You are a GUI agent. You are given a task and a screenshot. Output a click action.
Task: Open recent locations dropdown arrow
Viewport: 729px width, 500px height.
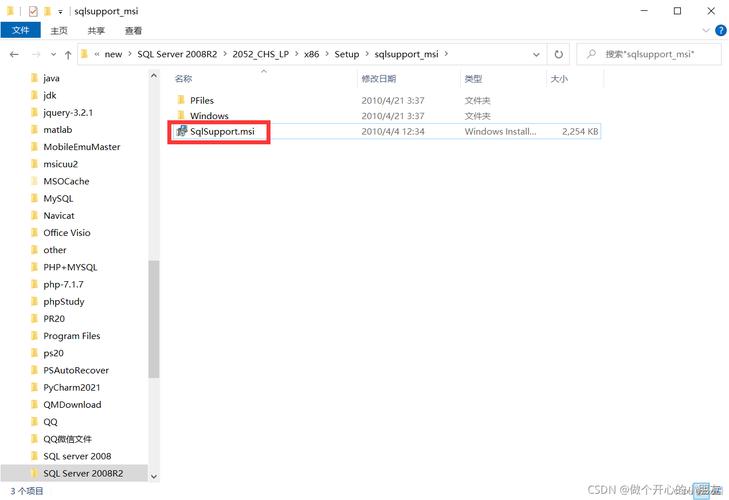53,55
